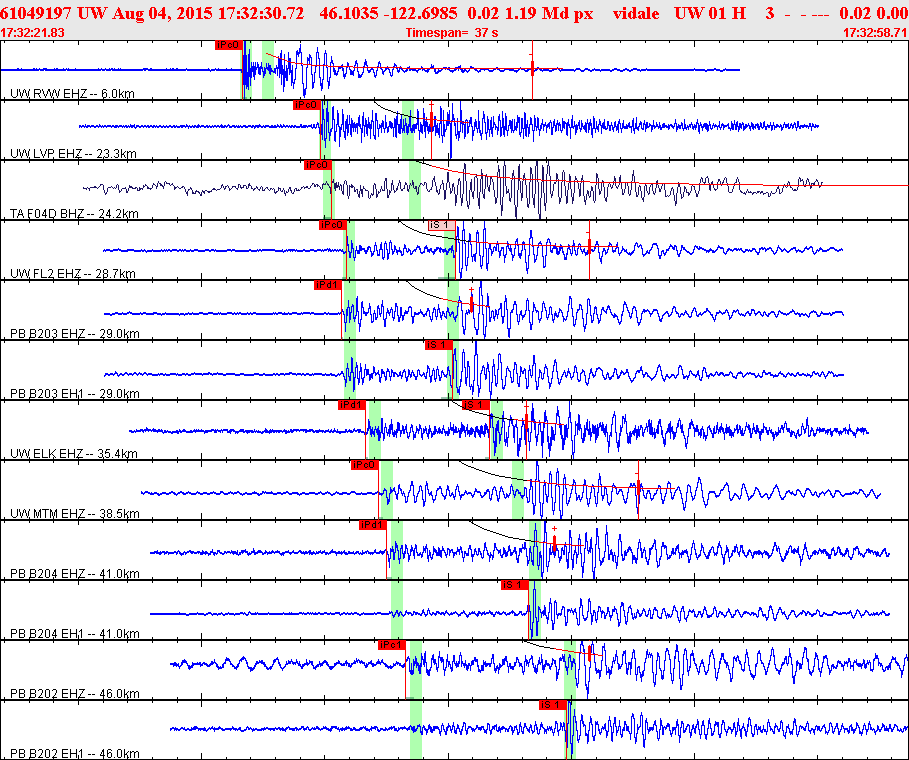
Task: Click the station label PB B202 EHZ -- 46.0km
Action: click(x=75, y=693)
